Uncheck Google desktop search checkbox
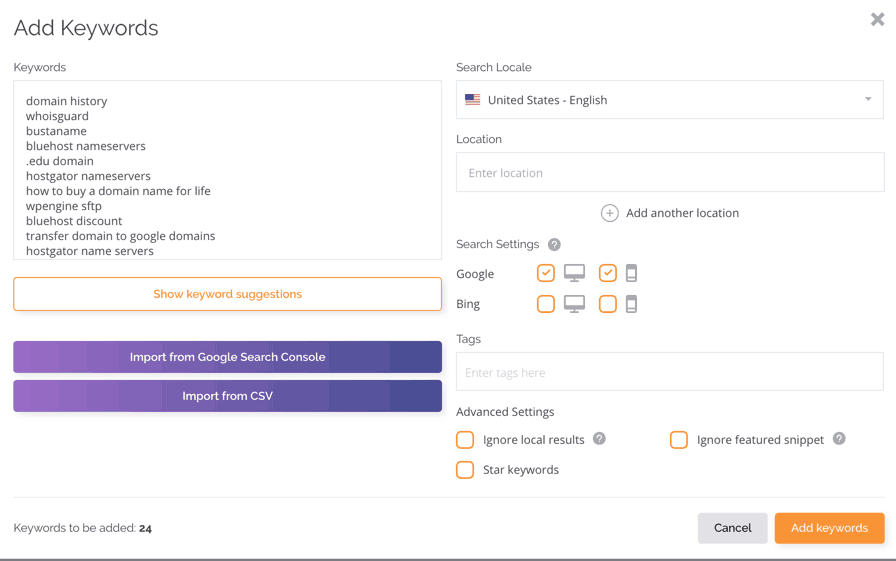896x561 pixels. (x=546, y=273)
